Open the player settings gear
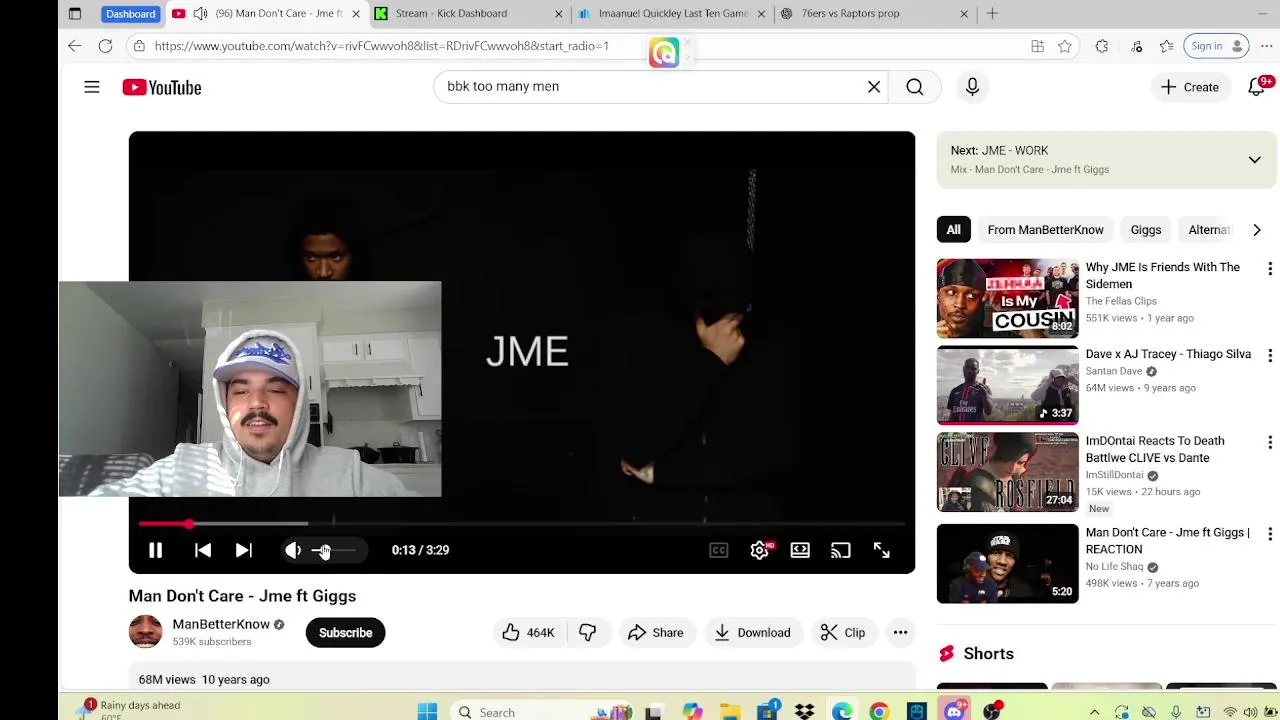The image size is (1280, 720). [759, 550]
